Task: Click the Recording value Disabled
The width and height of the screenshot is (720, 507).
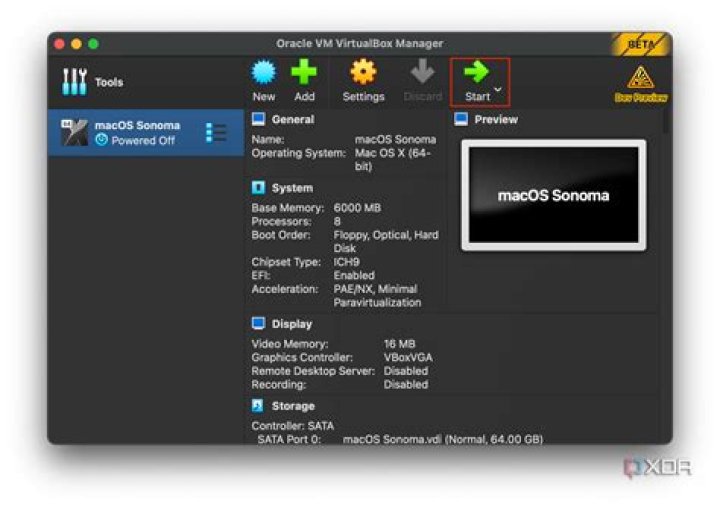Action: (x=405, y=384)
